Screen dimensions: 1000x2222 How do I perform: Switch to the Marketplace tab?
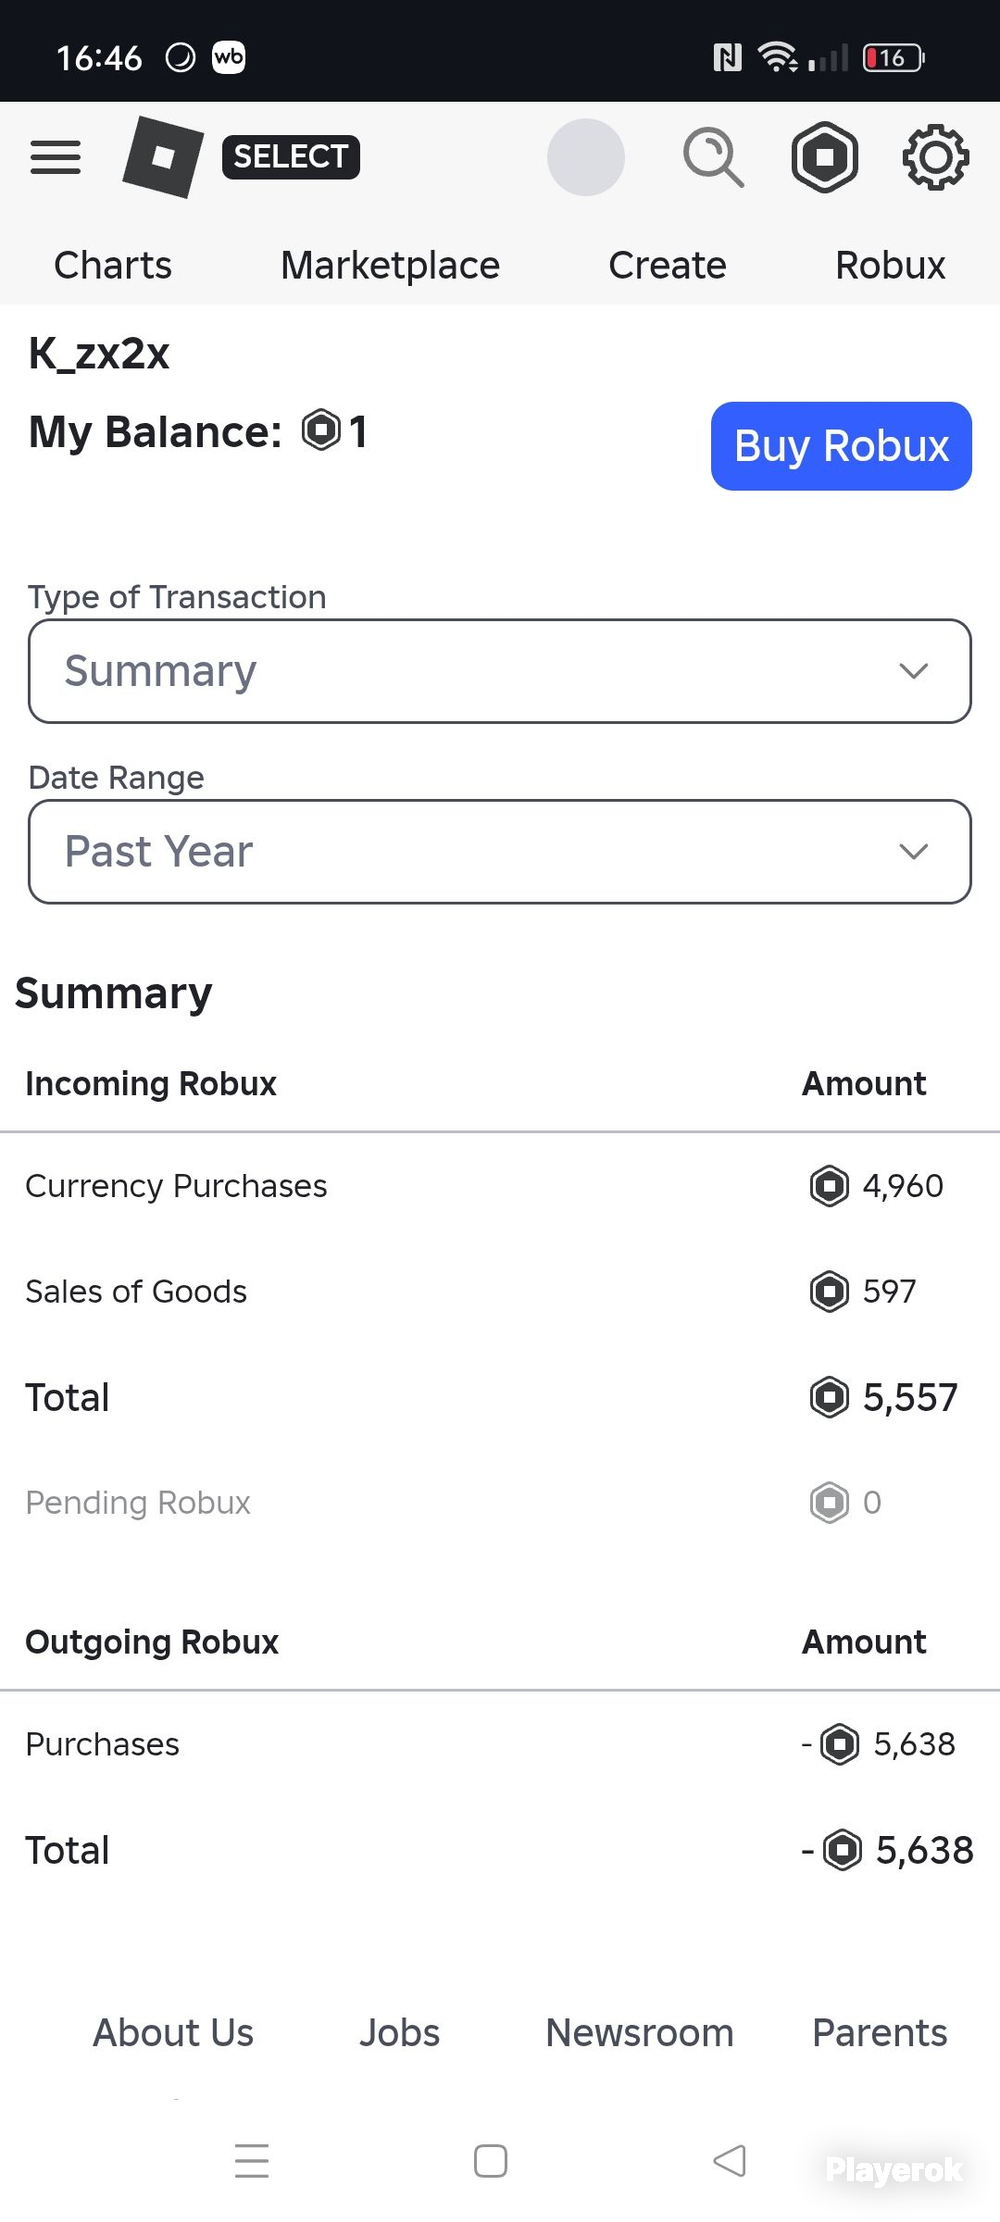(x=390, y=265)
